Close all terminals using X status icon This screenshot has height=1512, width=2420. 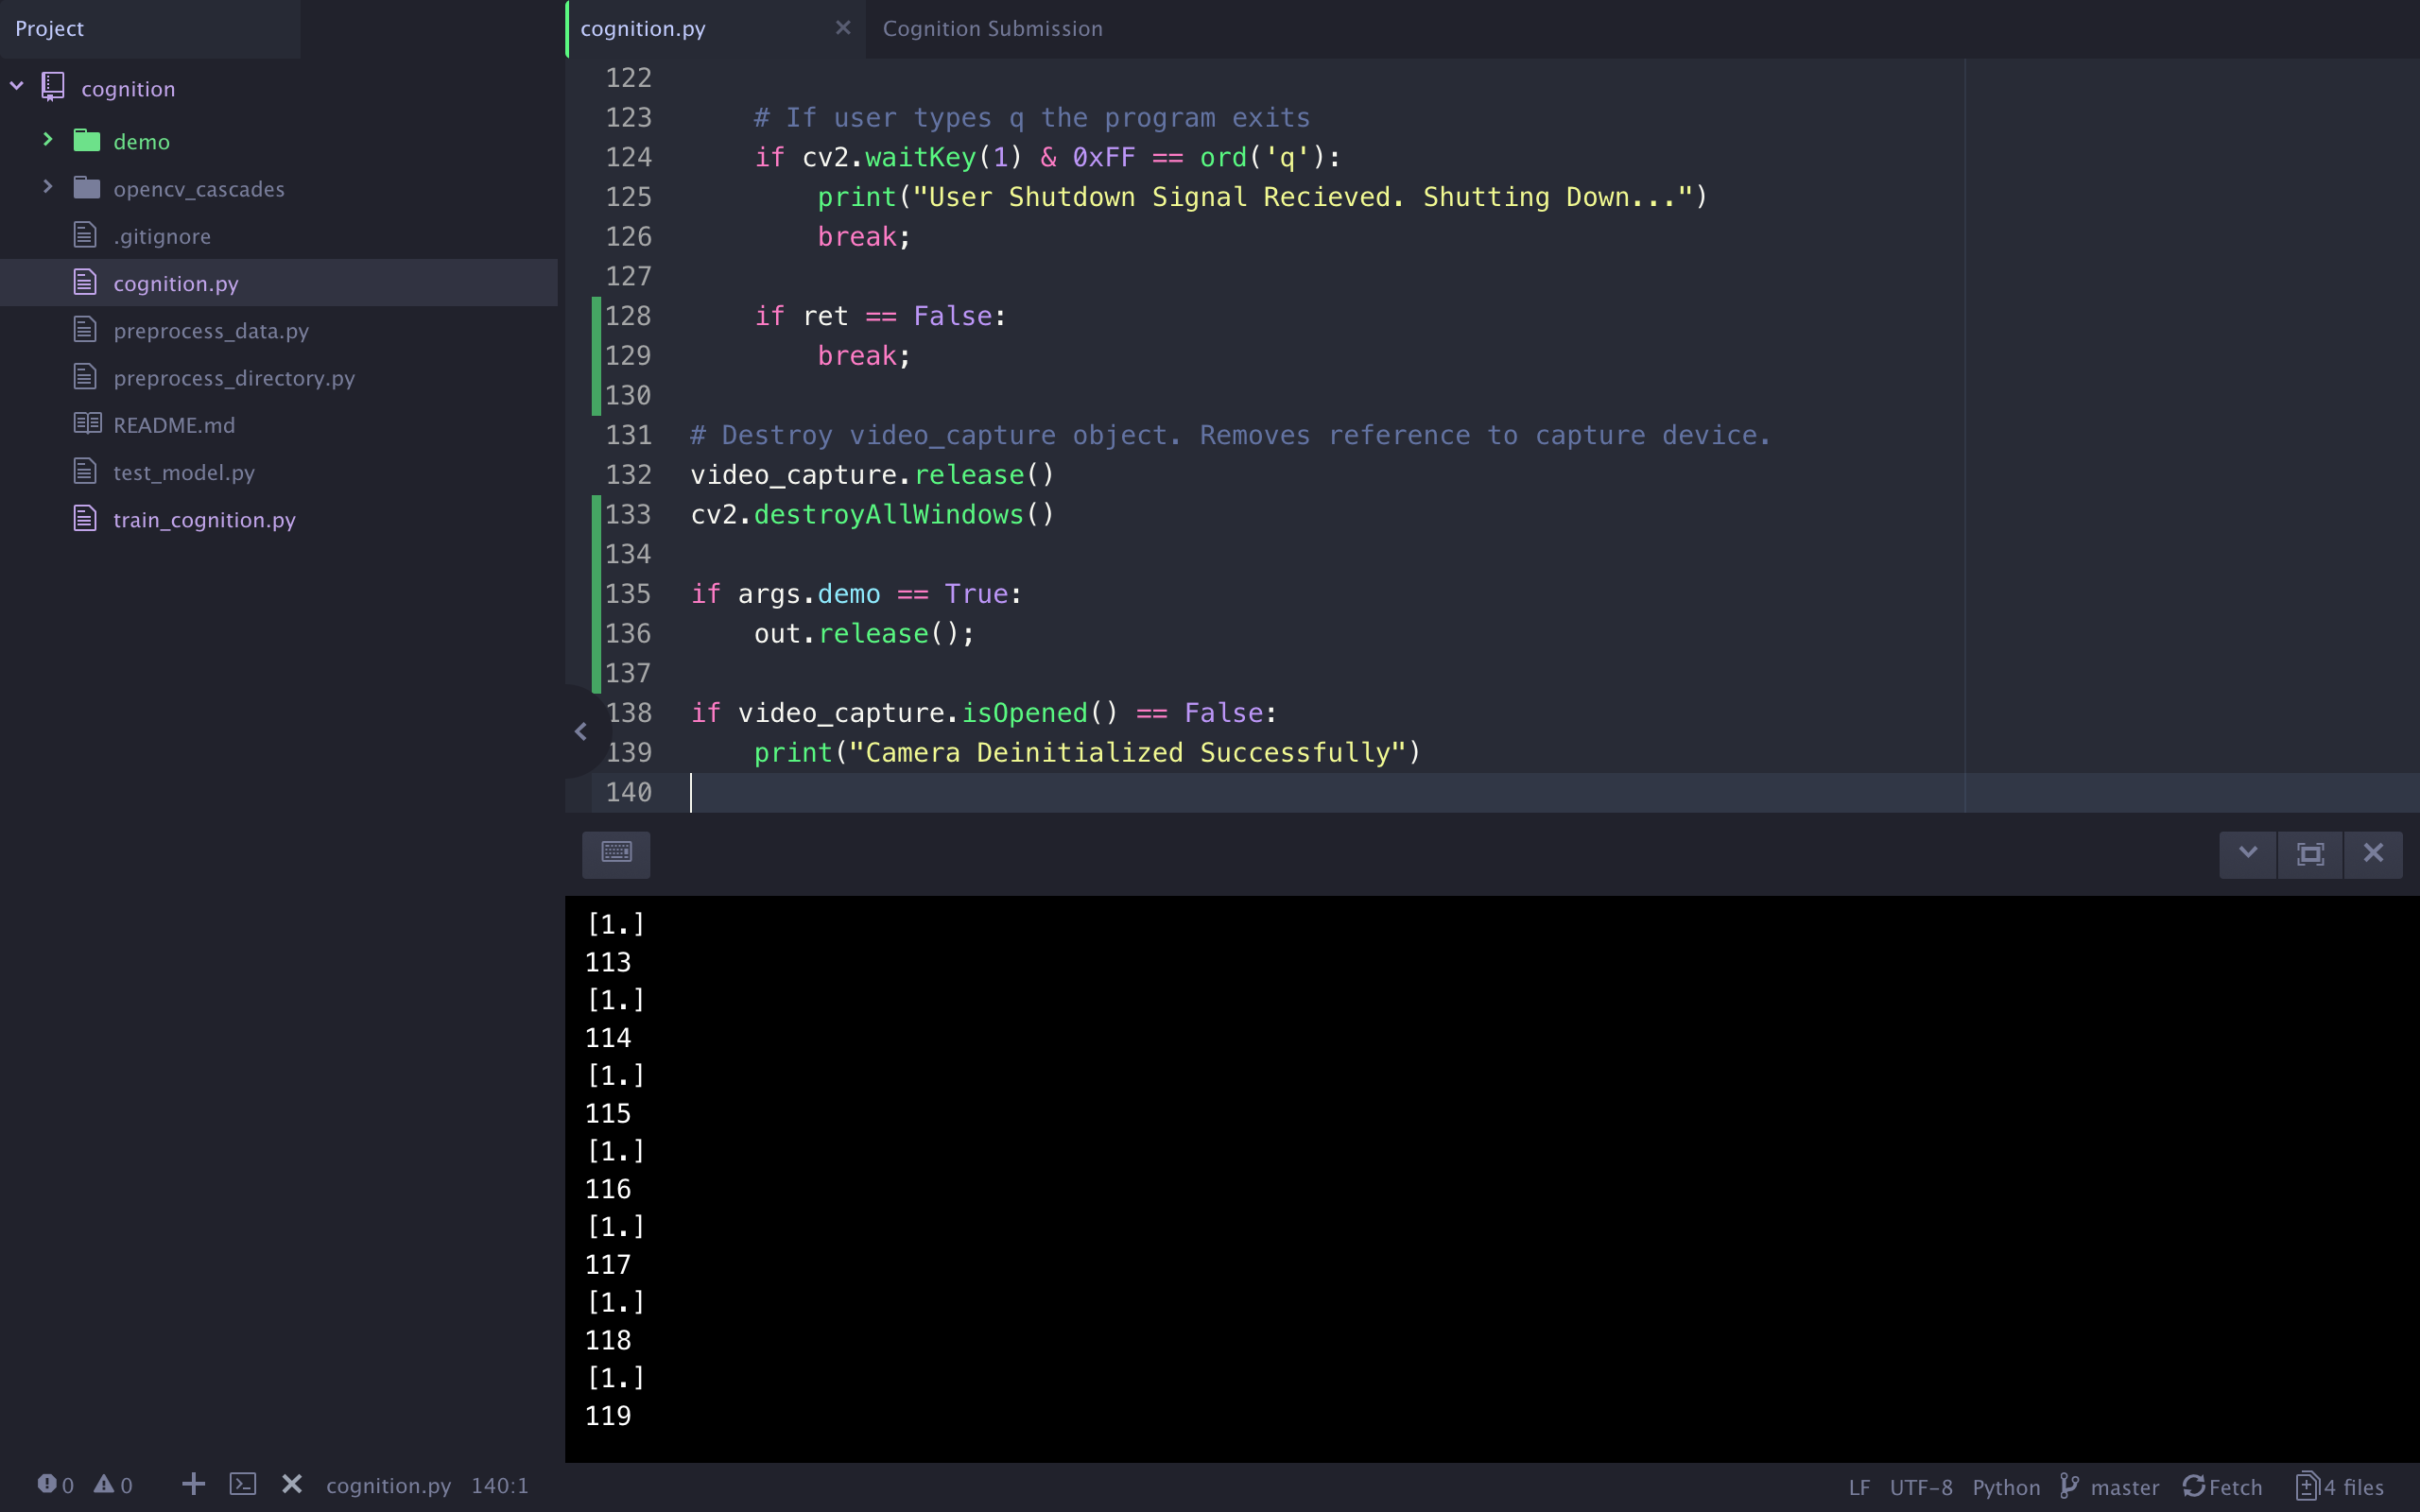click(x=291, y=1484)
